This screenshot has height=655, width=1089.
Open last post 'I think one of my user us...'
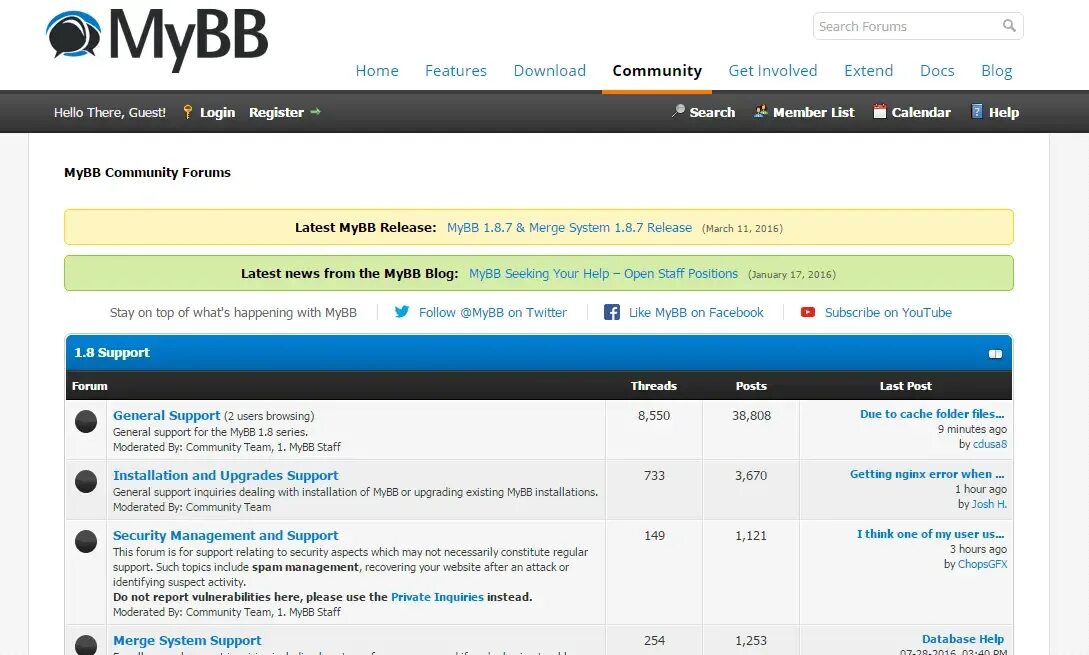click(x=931, y=533)
